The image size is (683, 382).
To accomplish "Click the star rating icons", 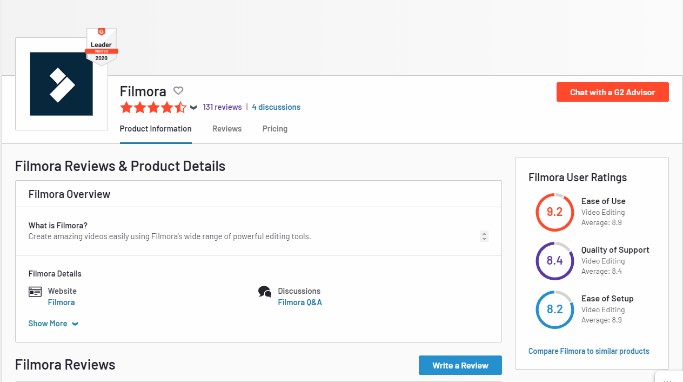I will pos(153,107).
